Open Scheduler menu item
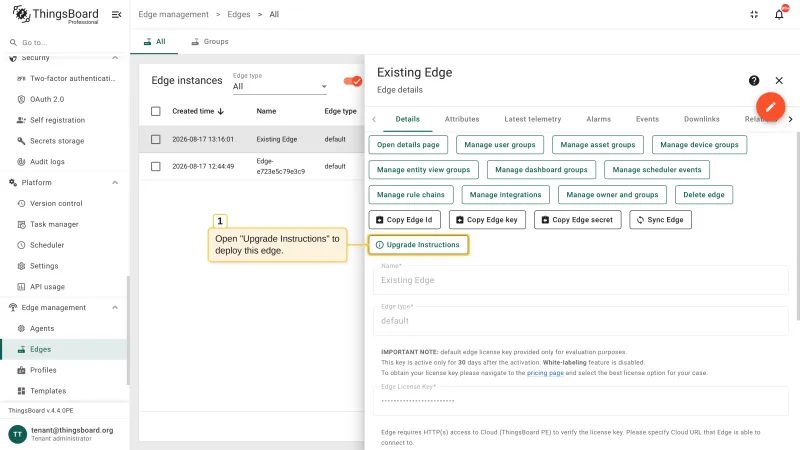The height and width of the screenshot is (450, 800). click(x=64, y=245)
